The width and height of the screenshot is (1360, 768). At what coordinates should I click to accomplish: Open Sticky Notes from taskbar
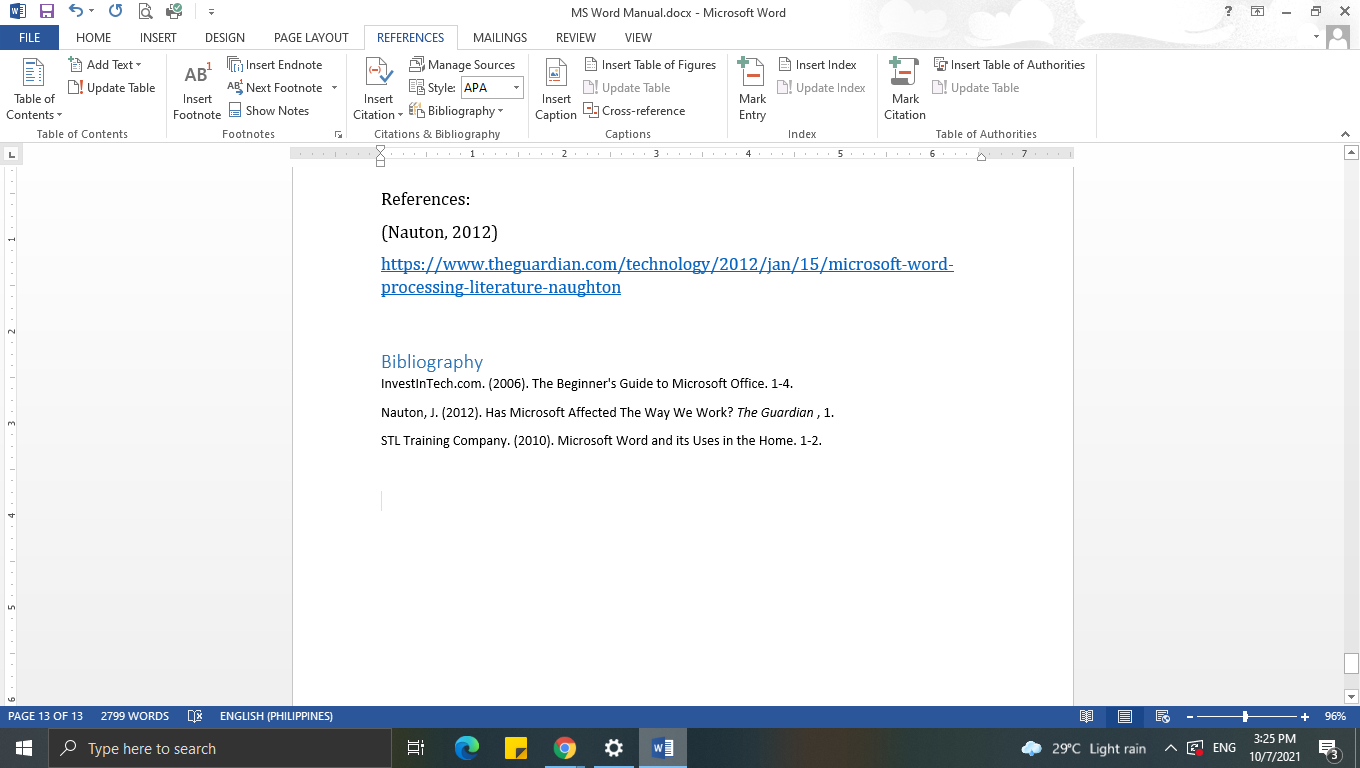pyautogui.click(x=515, y=748)
